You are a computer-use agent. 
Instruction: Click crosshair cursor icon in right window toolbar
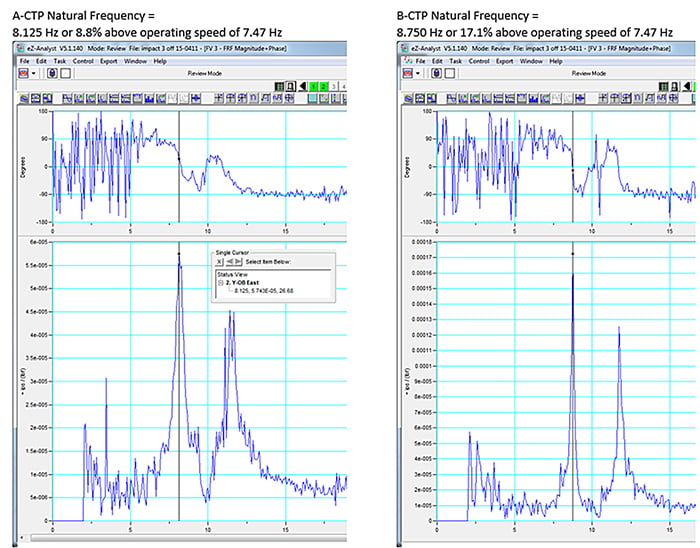click(603, 99)
